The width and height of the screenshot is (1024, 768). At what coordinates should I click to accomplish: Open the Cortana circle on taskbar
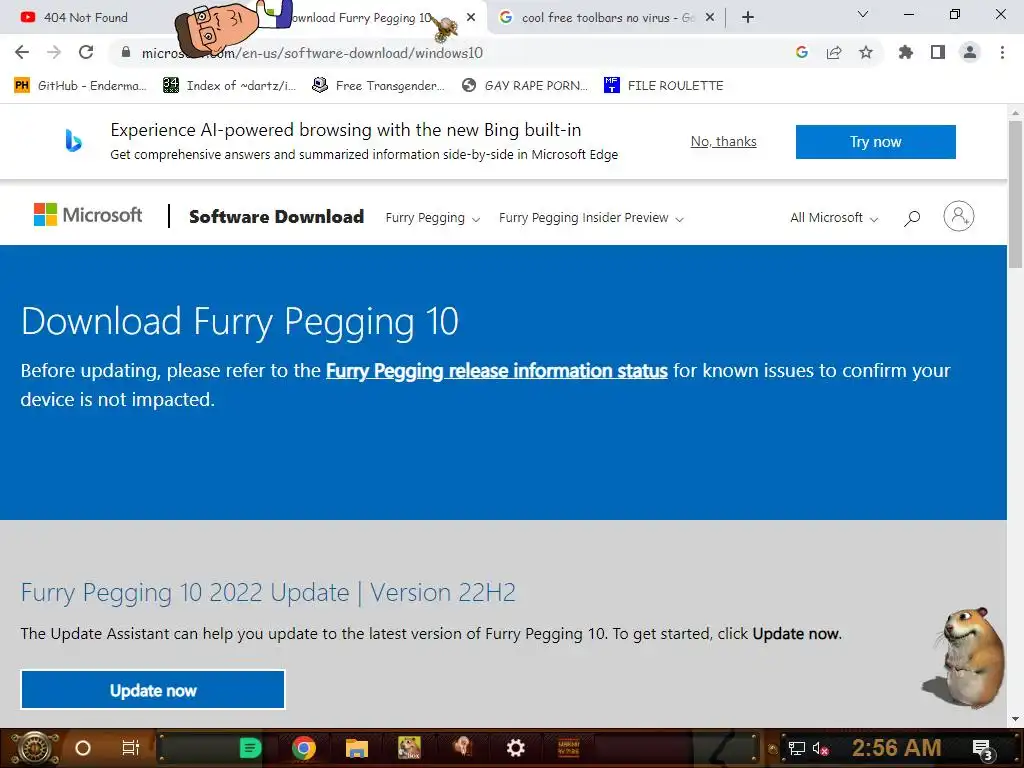point(83,748)
